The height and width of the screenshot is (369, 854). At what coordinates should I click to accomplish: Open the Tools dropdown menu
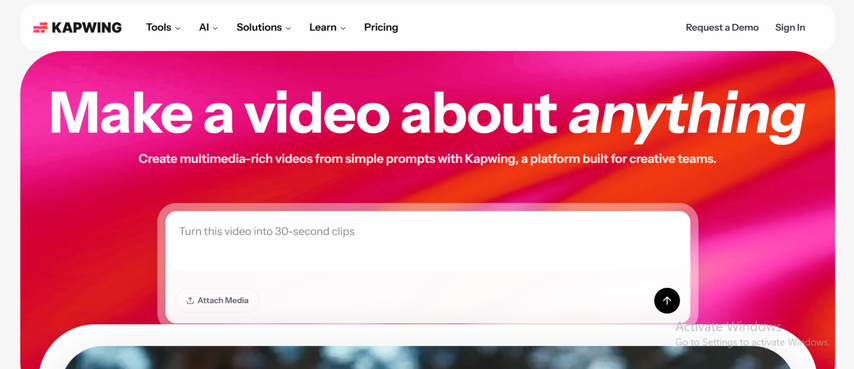click(x=163, y=27)
